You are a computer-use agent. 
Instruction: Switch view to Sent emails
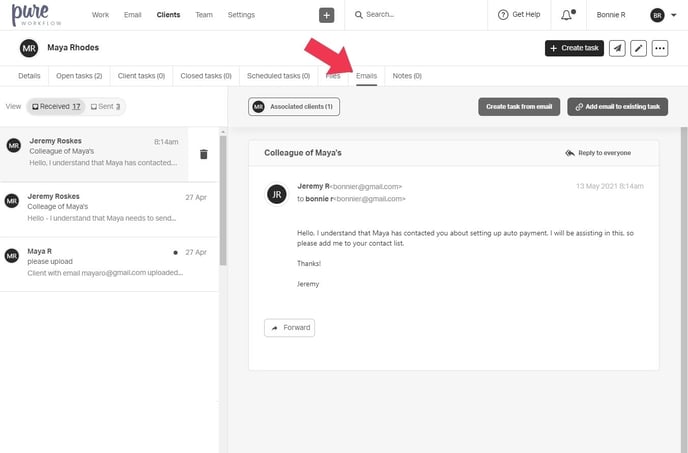click(x=105, y=106)
